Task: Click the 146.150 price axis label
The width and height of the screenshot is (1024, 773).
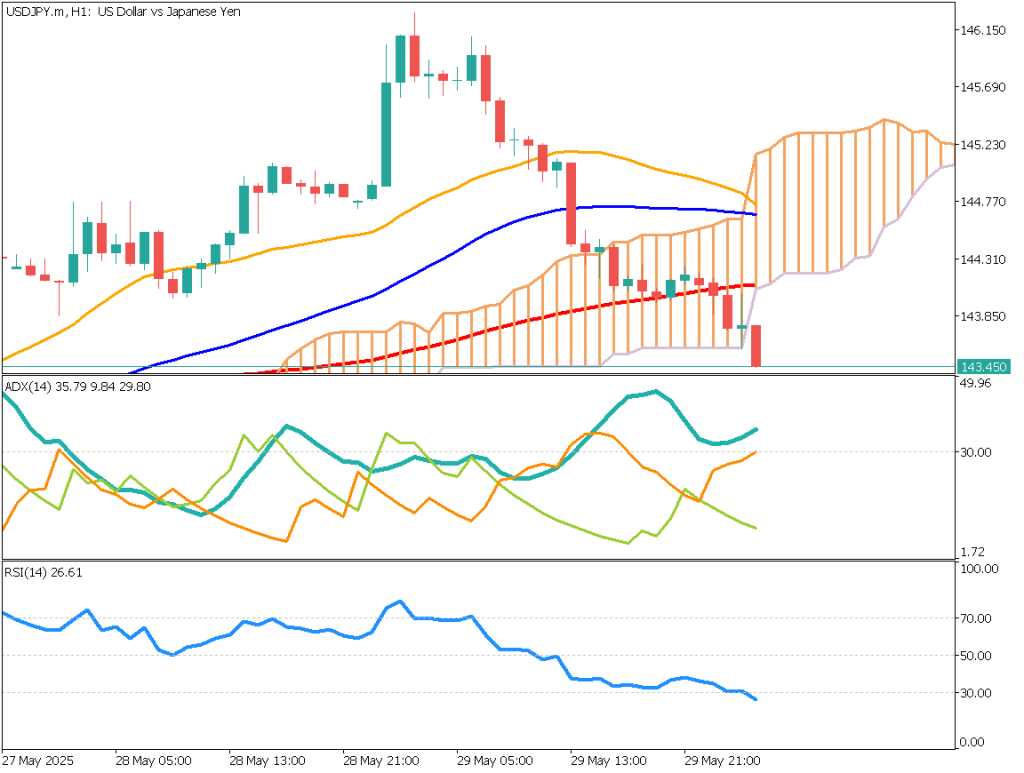Action: tap(982, 31)
